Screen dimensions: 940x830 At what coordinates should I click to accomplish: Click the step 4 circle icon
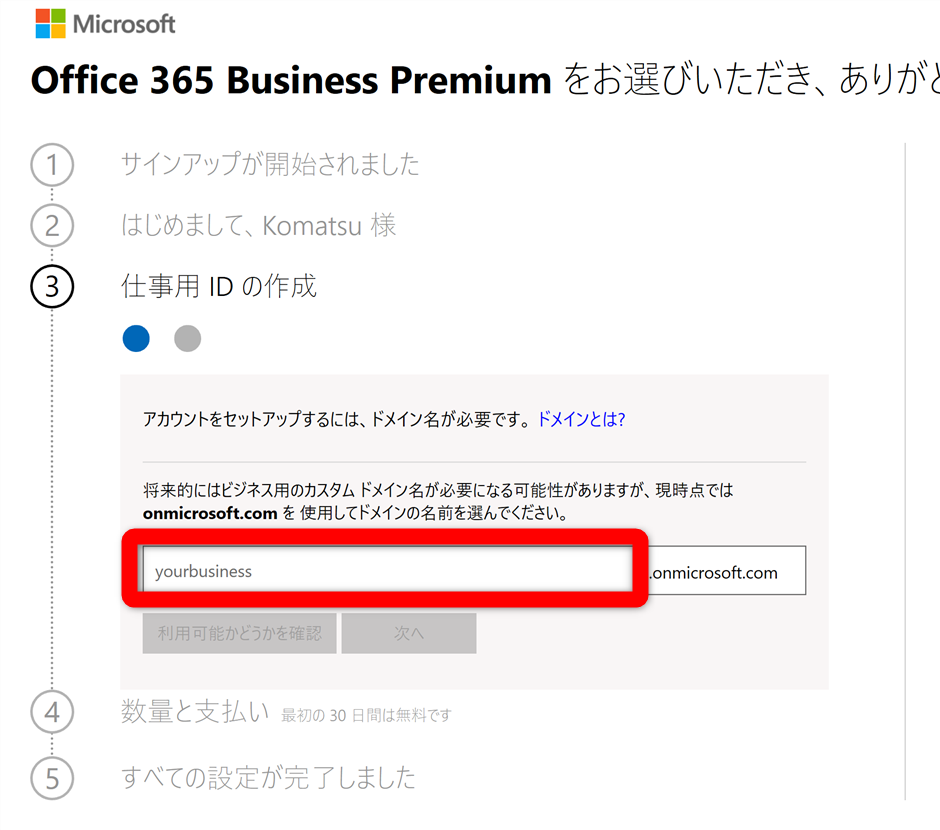tap(52, 713)
